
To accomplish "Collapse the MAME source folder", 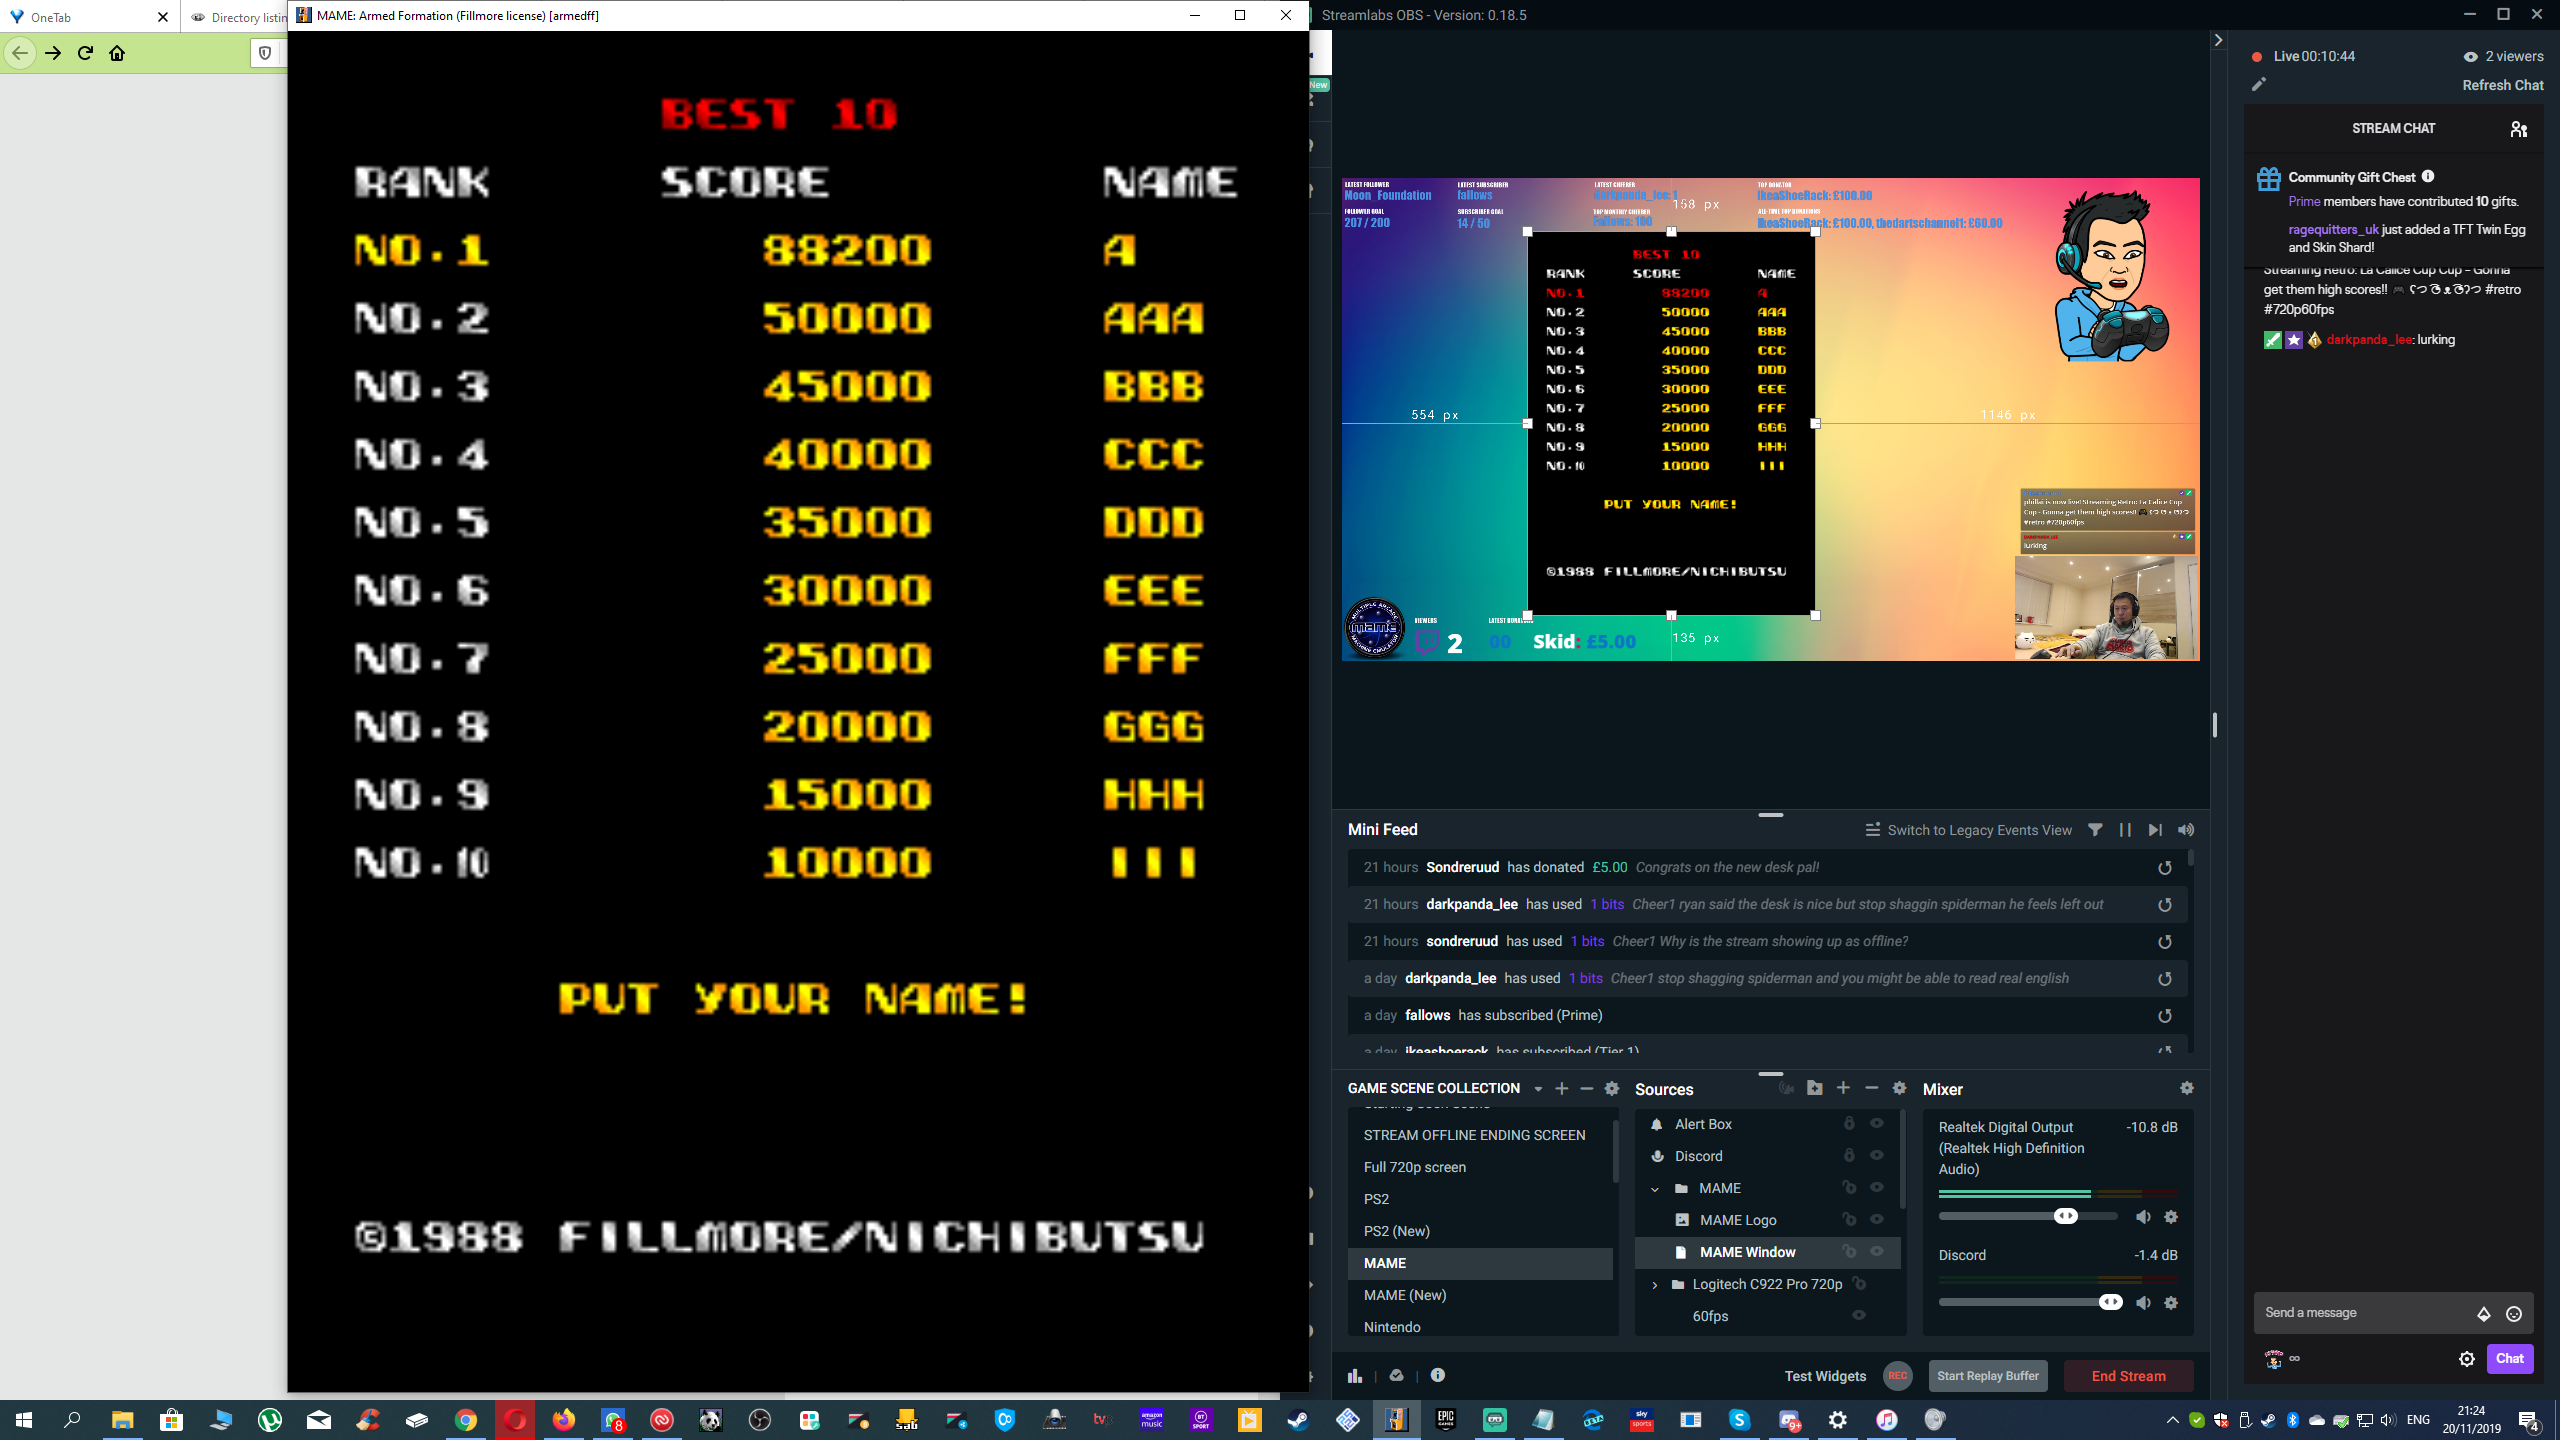I will (x=1655, y=1189).
